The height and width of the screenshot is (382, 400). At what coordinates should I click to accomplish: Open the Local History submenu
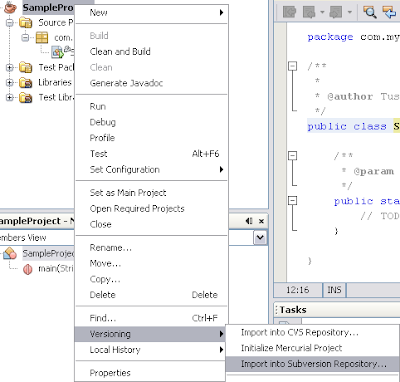click(x=151, y=350)
